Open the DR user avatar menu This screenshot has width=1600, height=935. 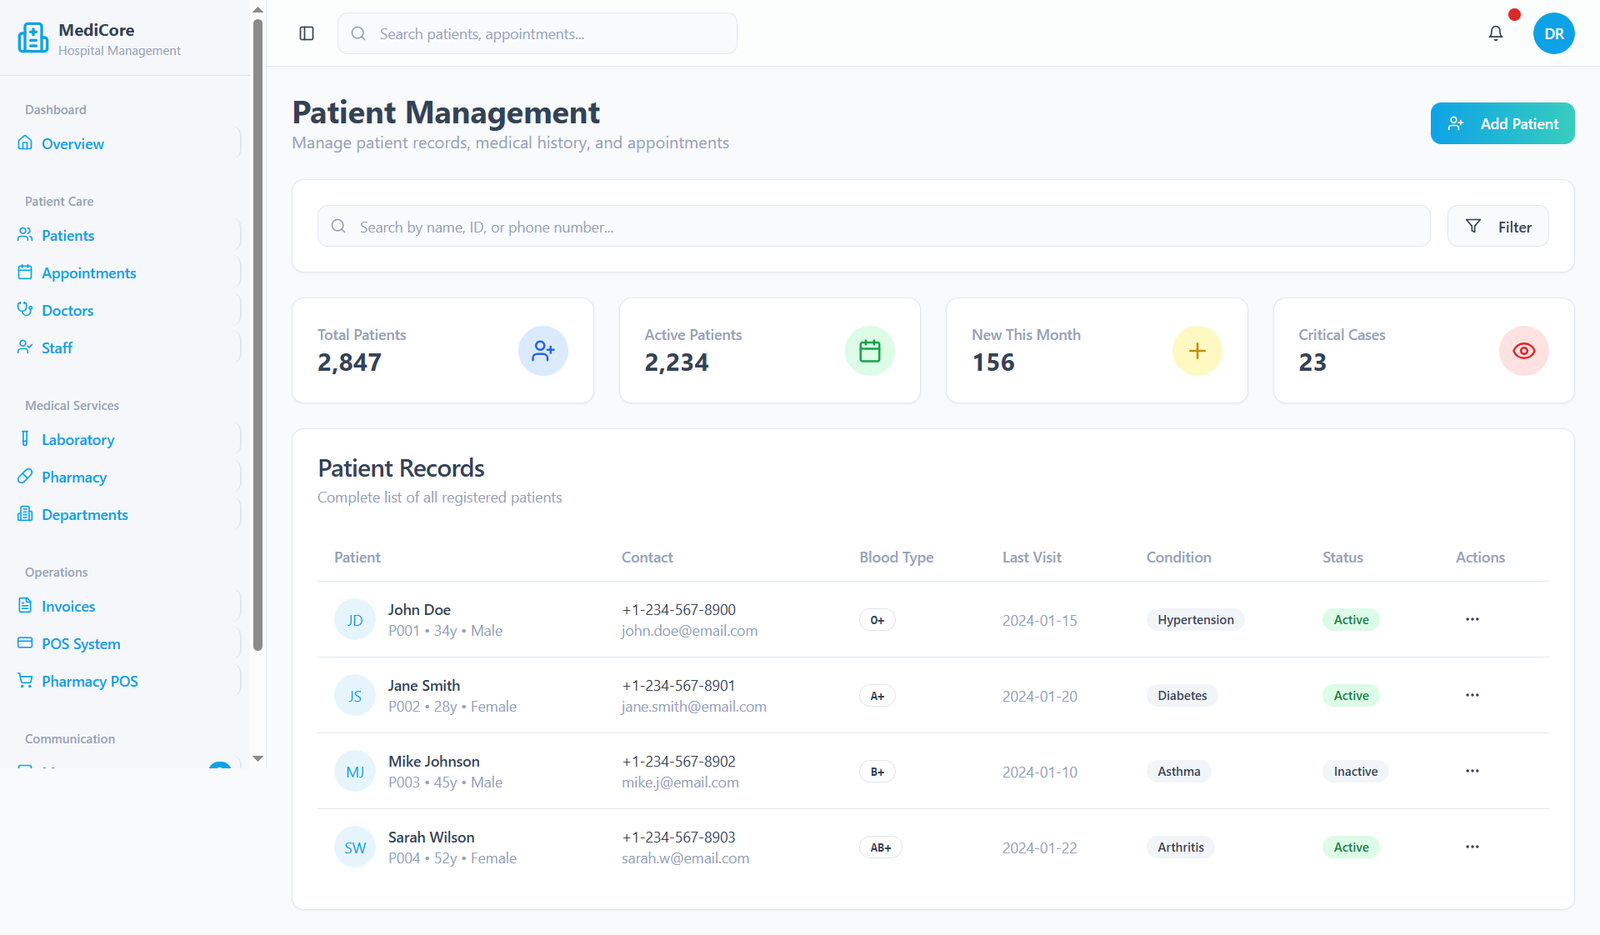click(x=1553, y=34)
